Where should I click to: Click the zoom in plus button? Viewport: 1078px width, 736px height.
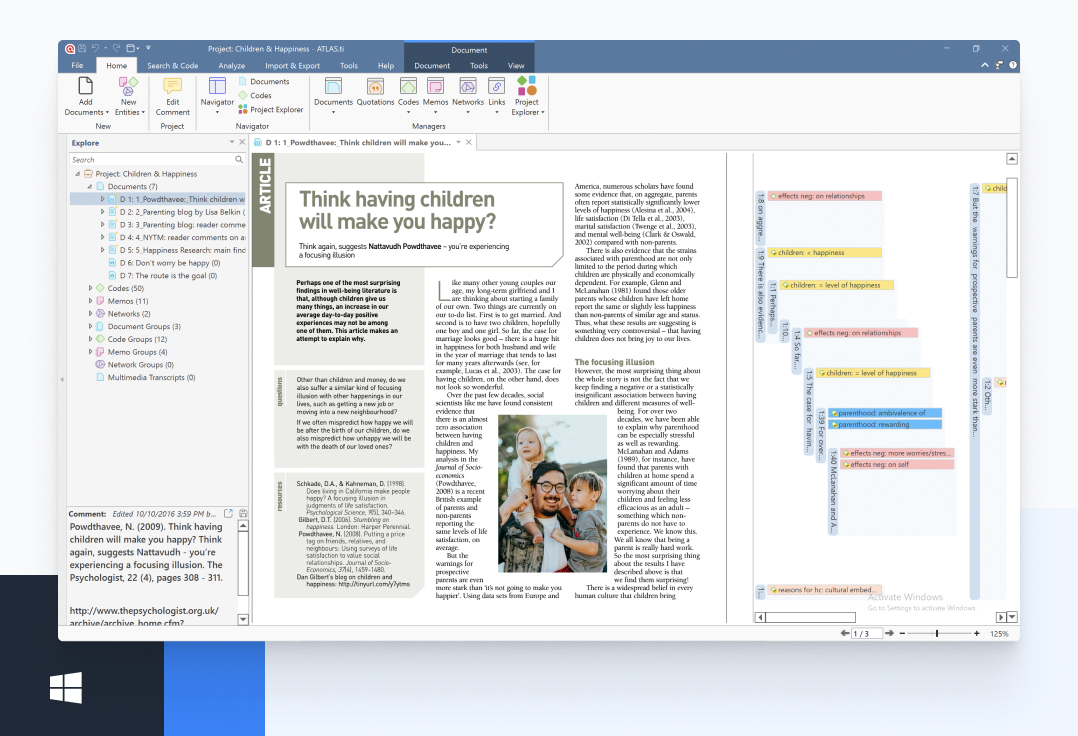[x=975, y=634]
